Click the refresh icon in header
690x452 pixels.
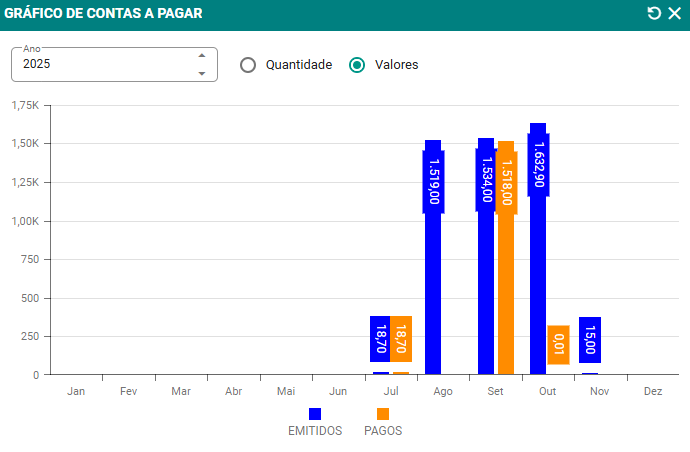click(x=654, y=13)
